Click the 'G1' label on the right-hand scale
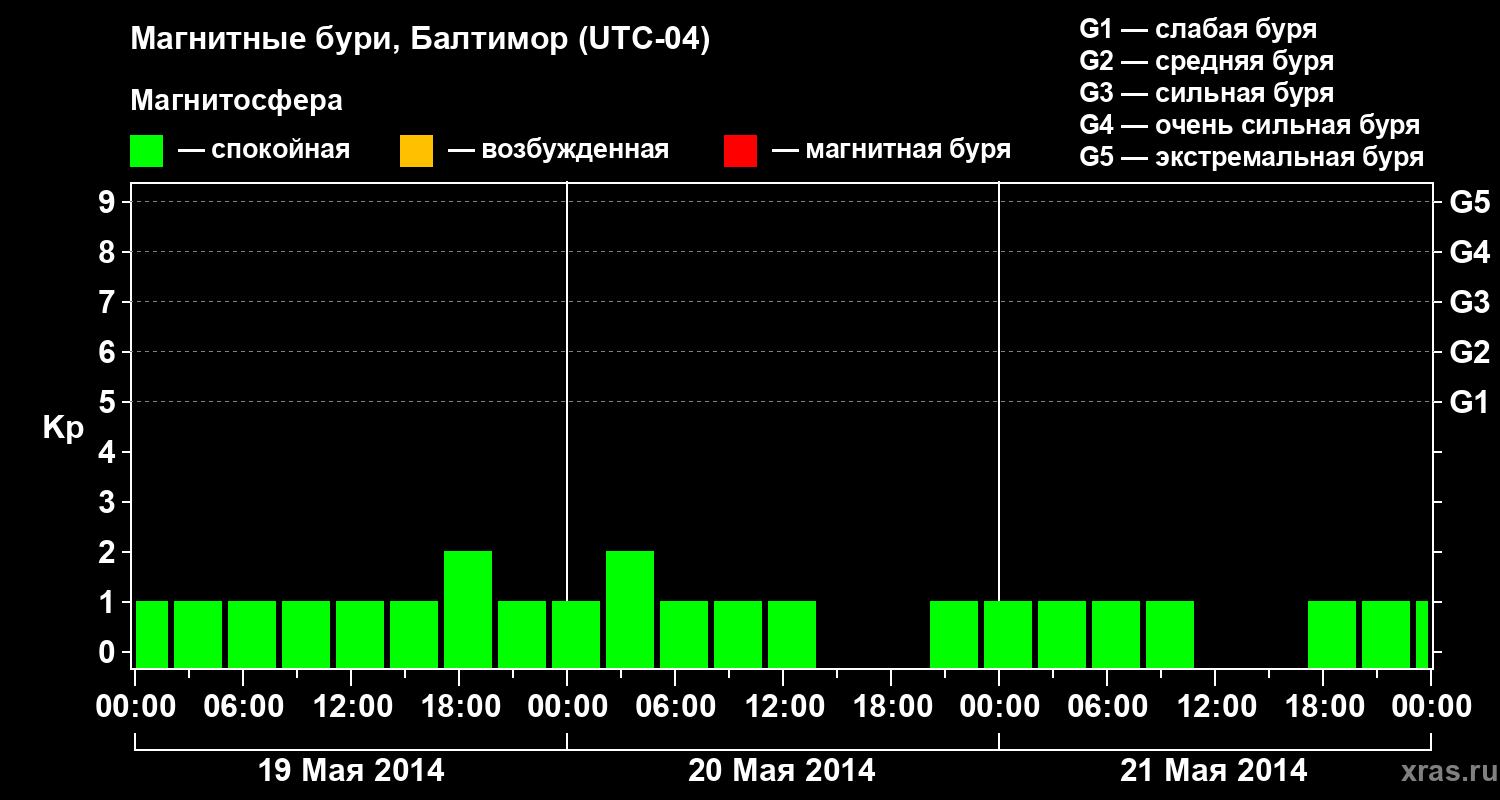Image resolution: width=1500 pixels, height=800 pixels. click(1470, 402)
